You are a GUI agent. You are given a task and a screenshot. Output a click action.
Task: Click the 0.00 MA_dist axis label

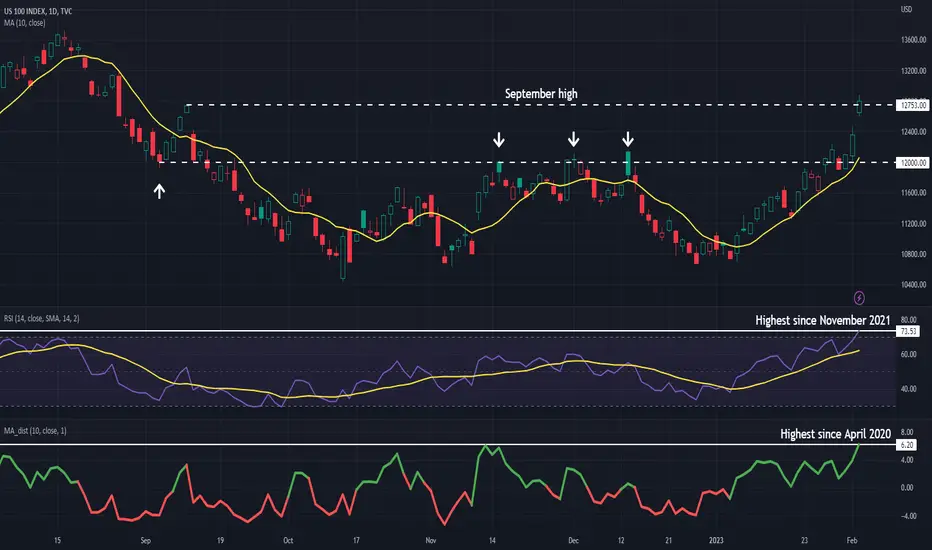(907, 488)
